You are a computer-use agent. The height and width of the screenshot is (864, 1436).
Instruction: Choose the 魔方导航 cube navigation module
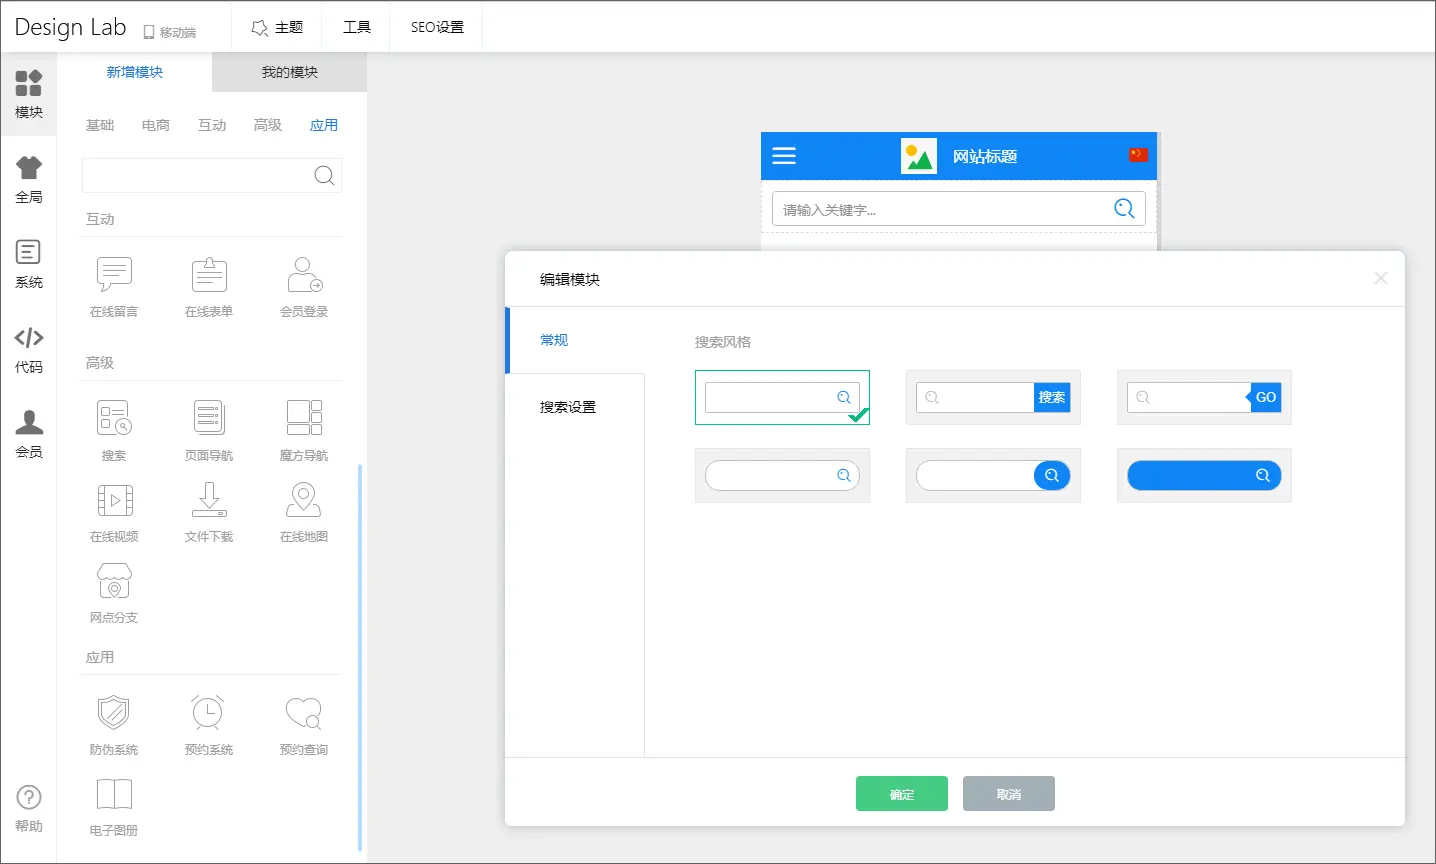pyautogui.click(x=304, y=418)
